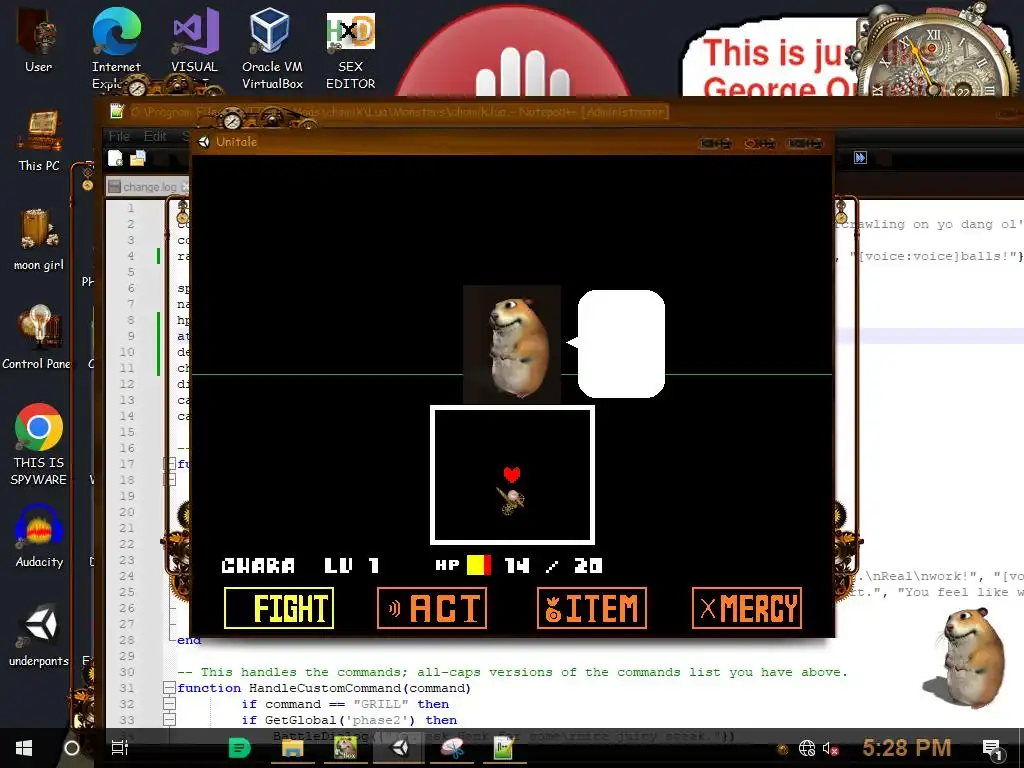Open the green chat app on taskbar
Screen dimensions: 1024x768
[x=240, y=748]
